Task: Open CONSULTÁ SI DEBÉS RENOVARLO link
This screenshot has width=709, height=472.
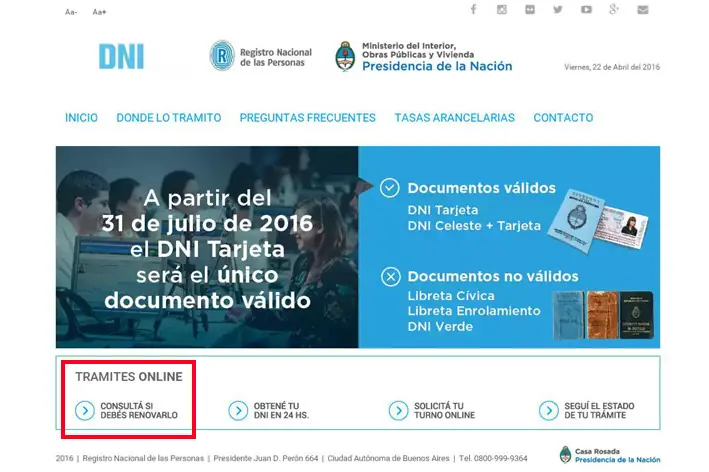Action: [139, 411]
